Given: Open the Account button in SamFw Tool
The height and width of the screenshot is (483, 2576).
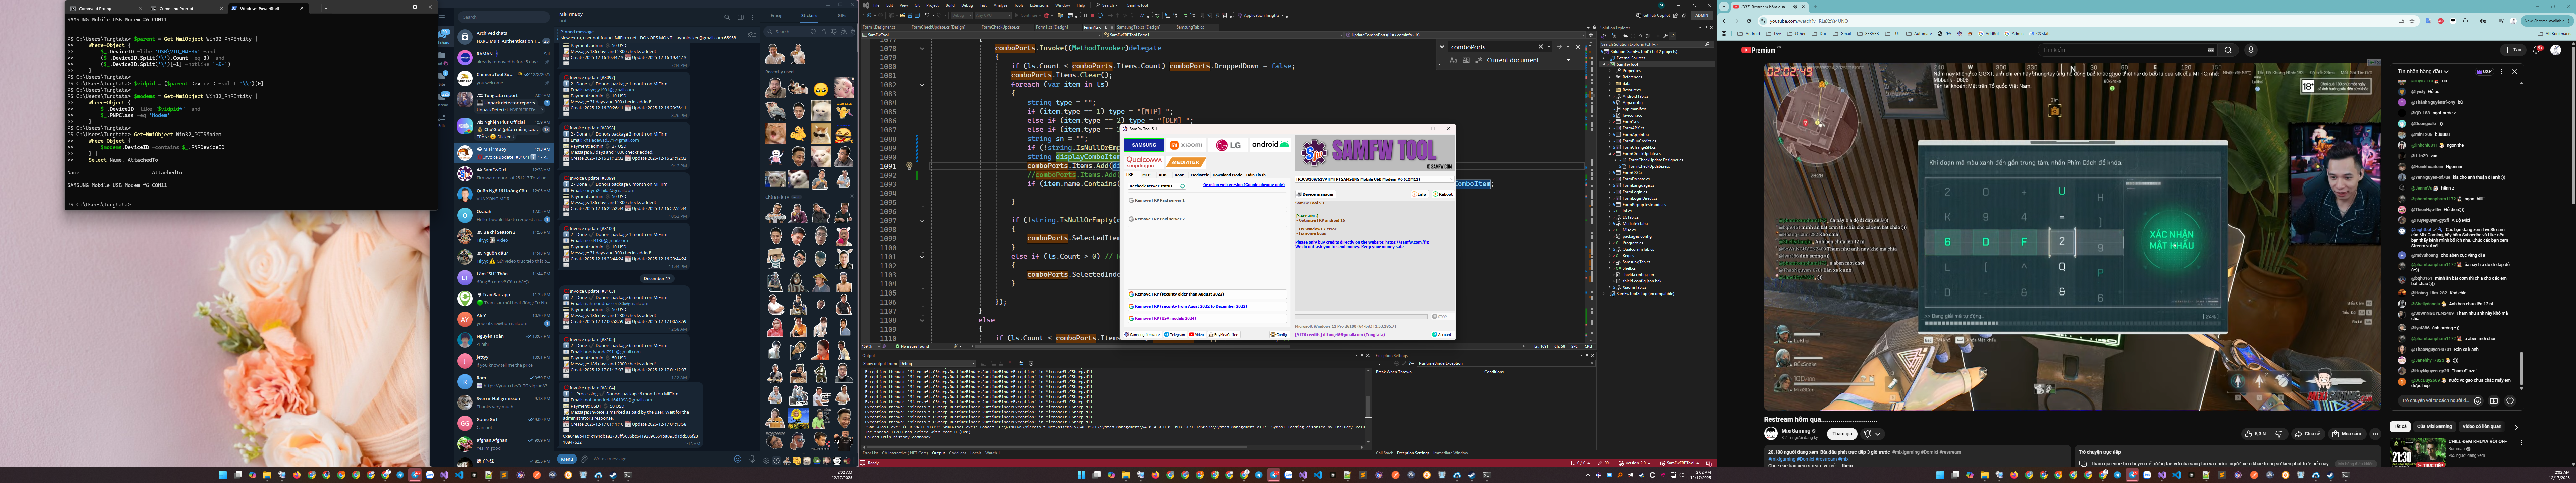Looking at the screenshot, I should pyautogui.click(x=1443, y=335).
